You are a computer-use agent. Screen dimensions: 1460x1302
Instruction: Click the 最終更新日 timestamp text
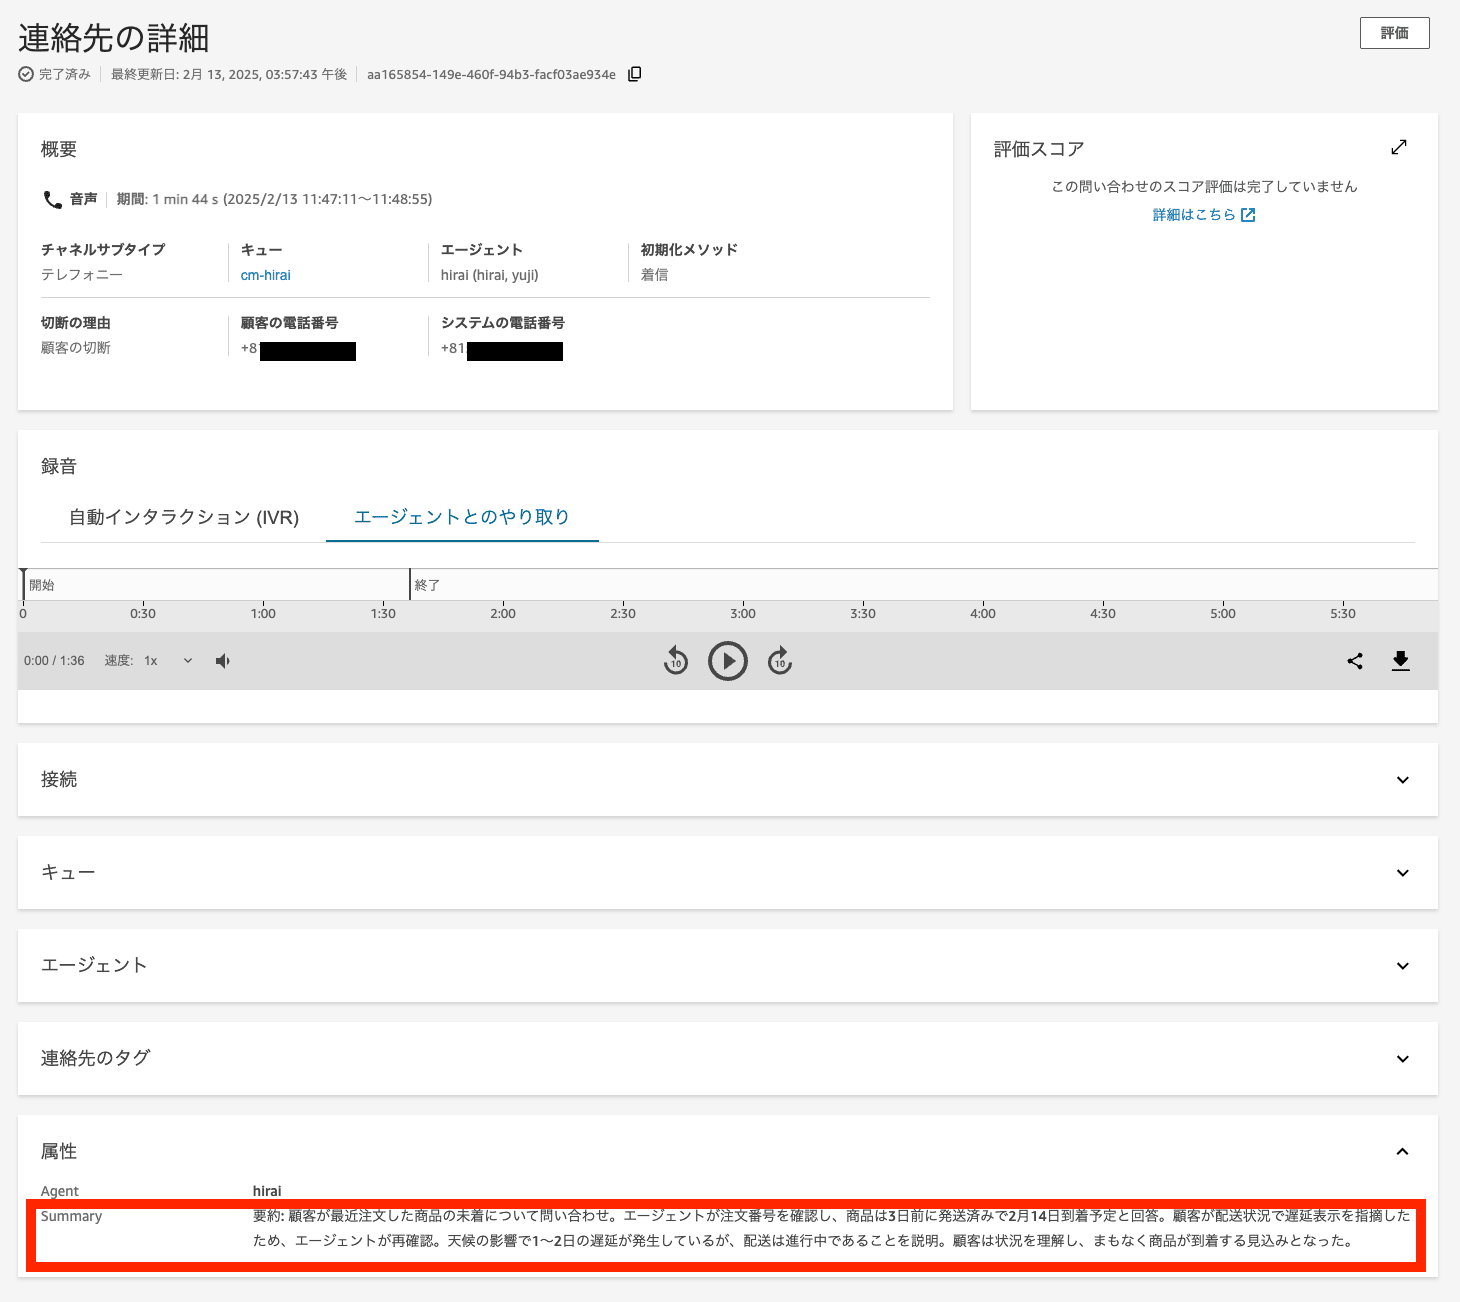(229, 74)
